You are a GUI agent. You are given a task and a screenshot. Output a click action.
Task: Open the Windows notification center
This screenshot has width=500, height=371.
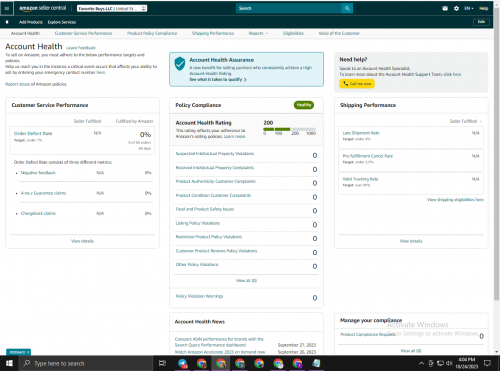(487, 363)
